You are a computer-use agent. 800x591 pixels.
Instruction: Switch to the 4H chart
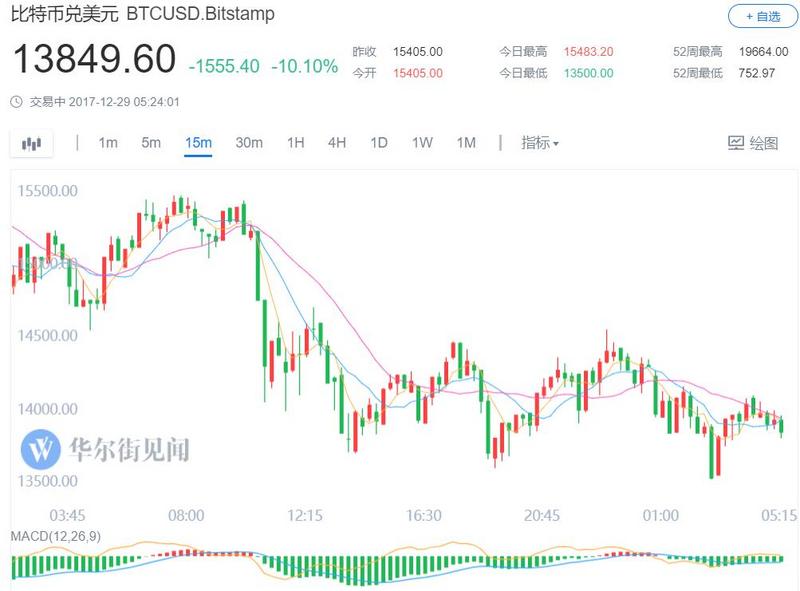coord(337,143)
